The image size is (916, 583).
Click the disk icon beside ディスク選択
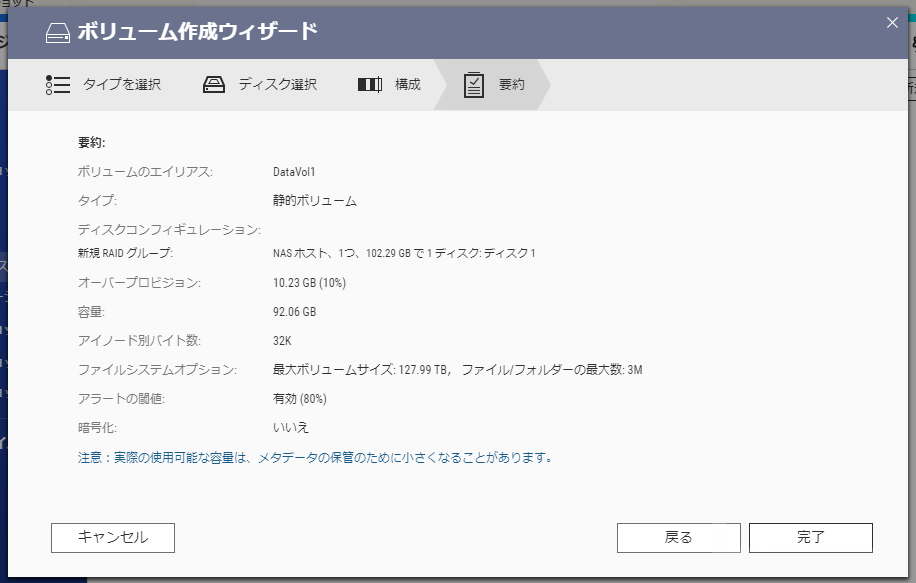[214, 85]
